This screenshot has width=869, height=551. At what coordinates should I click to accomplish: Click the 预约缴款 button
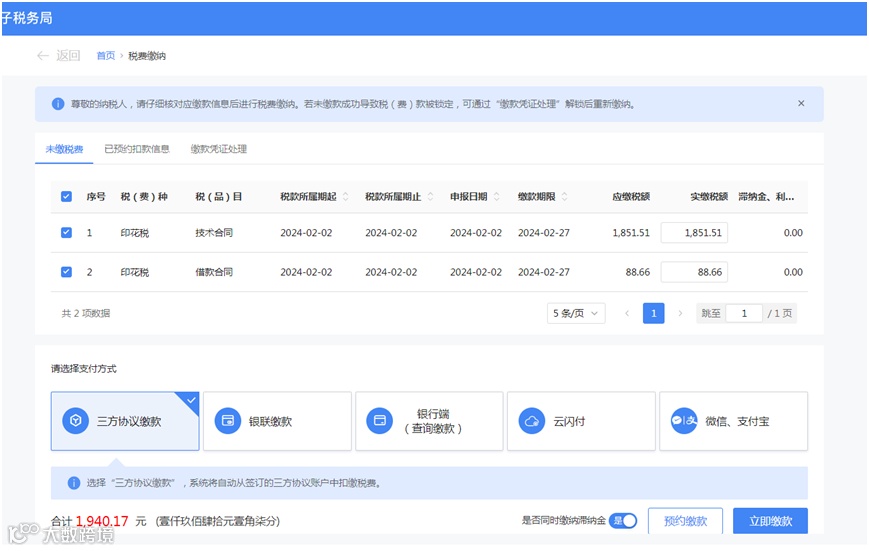coord(686,521)
